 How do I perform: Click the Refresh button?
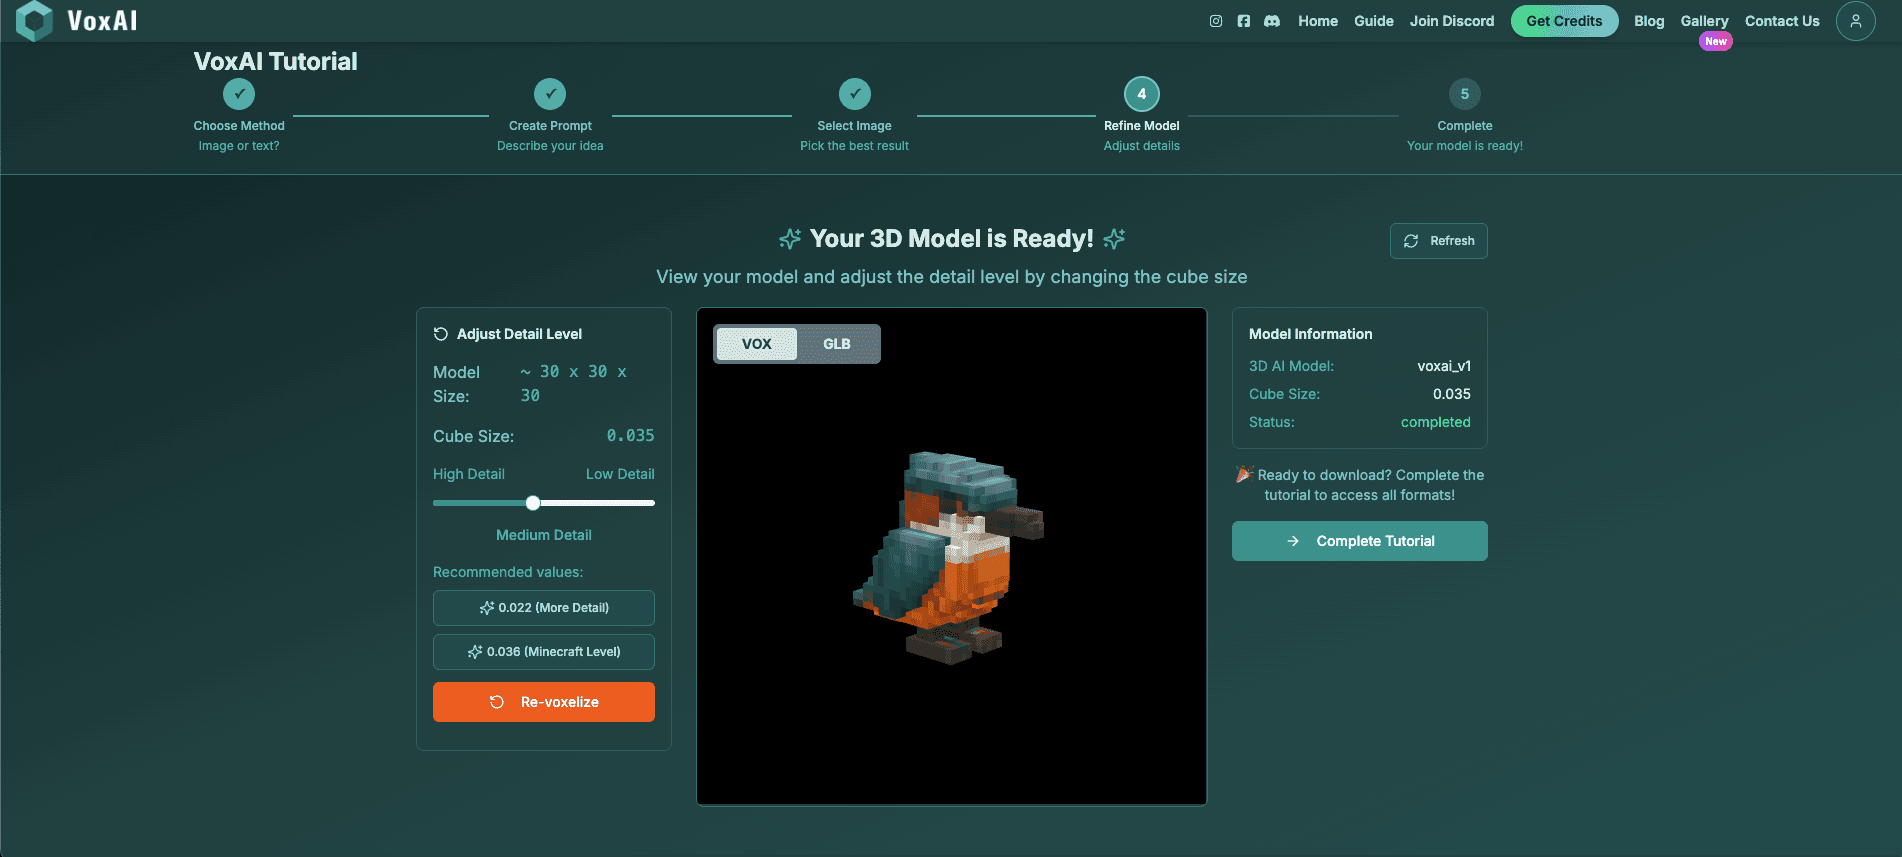coord(1439,241)
